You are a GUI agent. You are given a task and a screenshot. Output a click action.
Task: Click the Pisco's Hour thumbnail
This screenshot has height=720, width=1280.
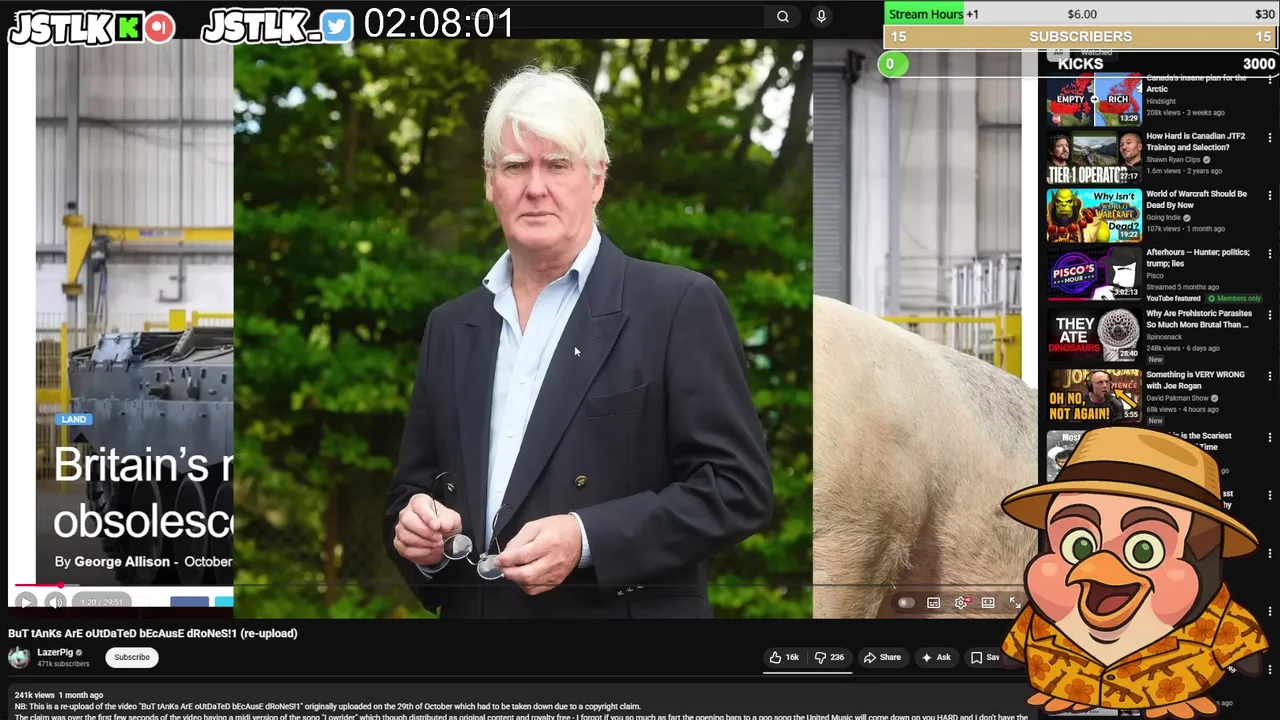pos(1094,274)
